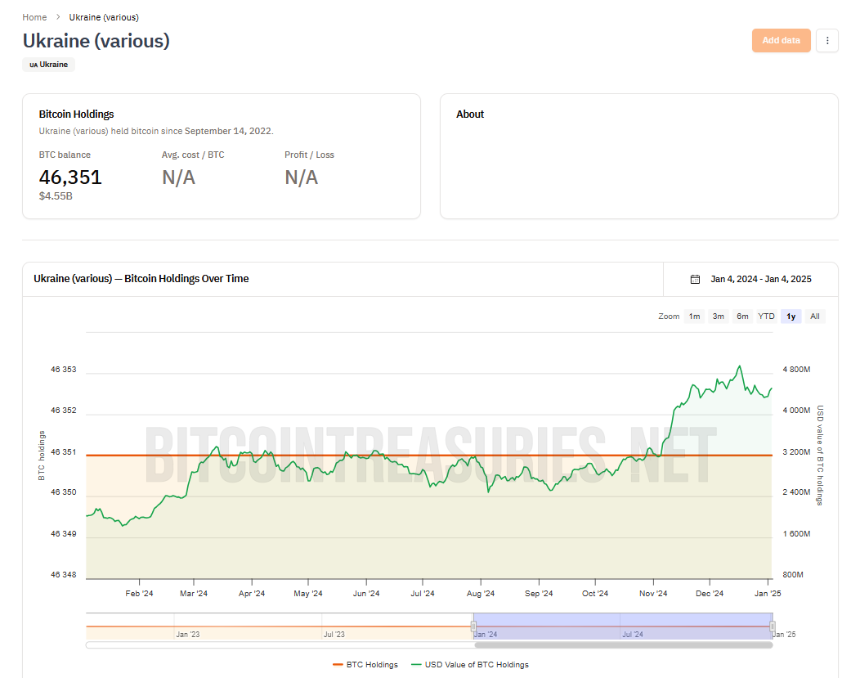Select the 1y zoom range
This screenshot has width=860, height=678.
click(x=791, y=317)
